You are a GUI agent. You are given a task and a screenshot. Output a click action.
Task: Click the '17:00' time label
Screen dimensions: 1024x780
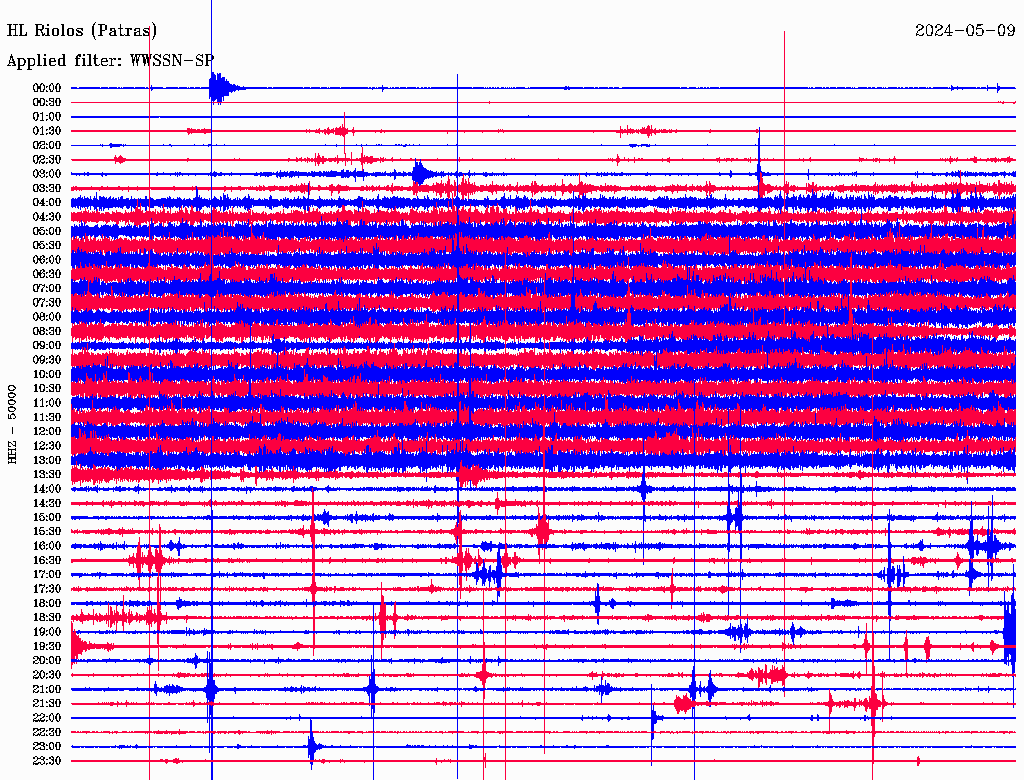pos(47,575)
